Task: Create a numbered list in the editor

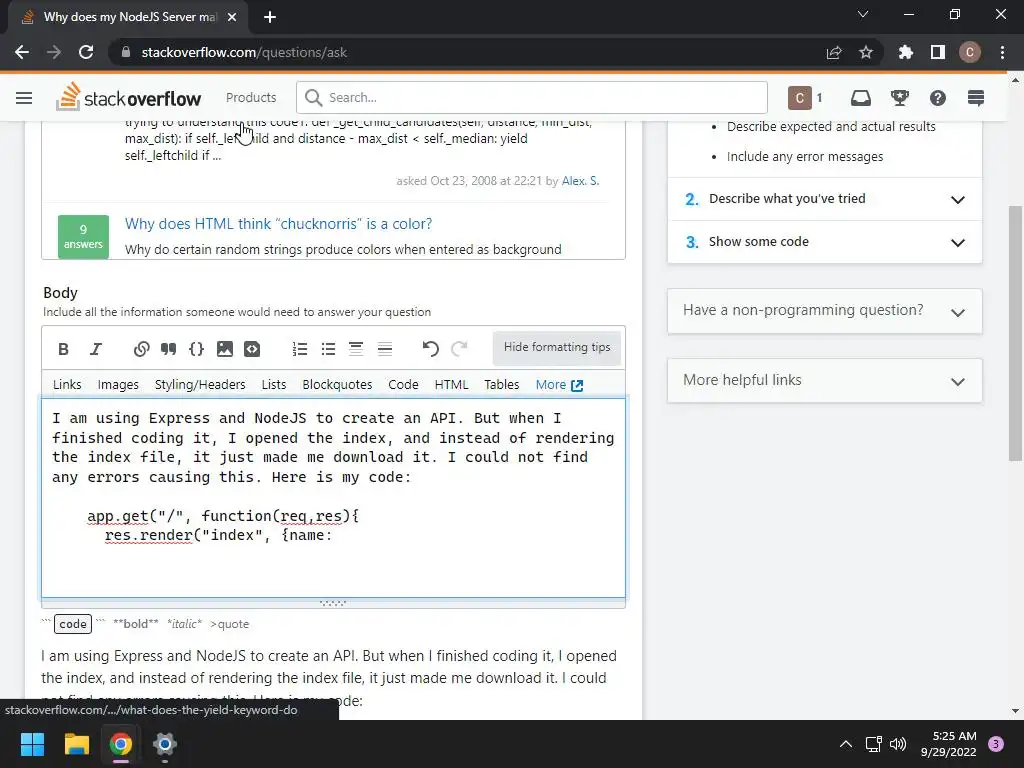Action: [300, 349]
